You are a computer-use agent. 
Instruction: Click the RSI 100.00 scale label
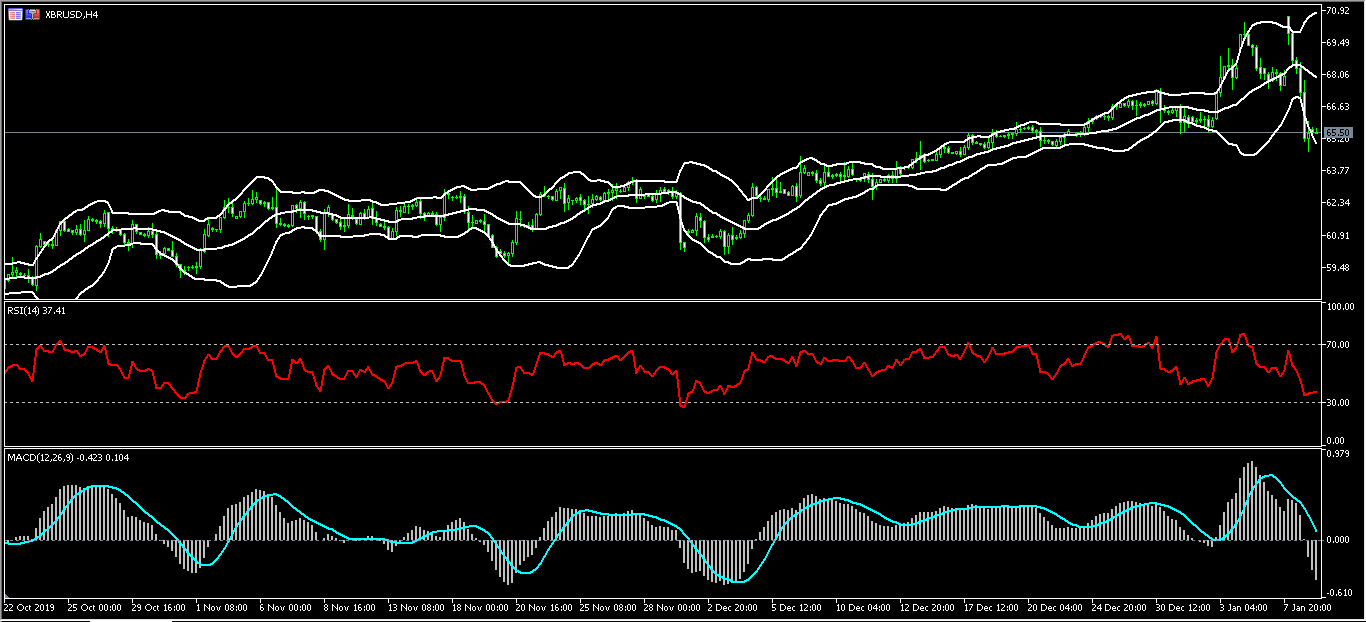click(x=1339, y=307)
